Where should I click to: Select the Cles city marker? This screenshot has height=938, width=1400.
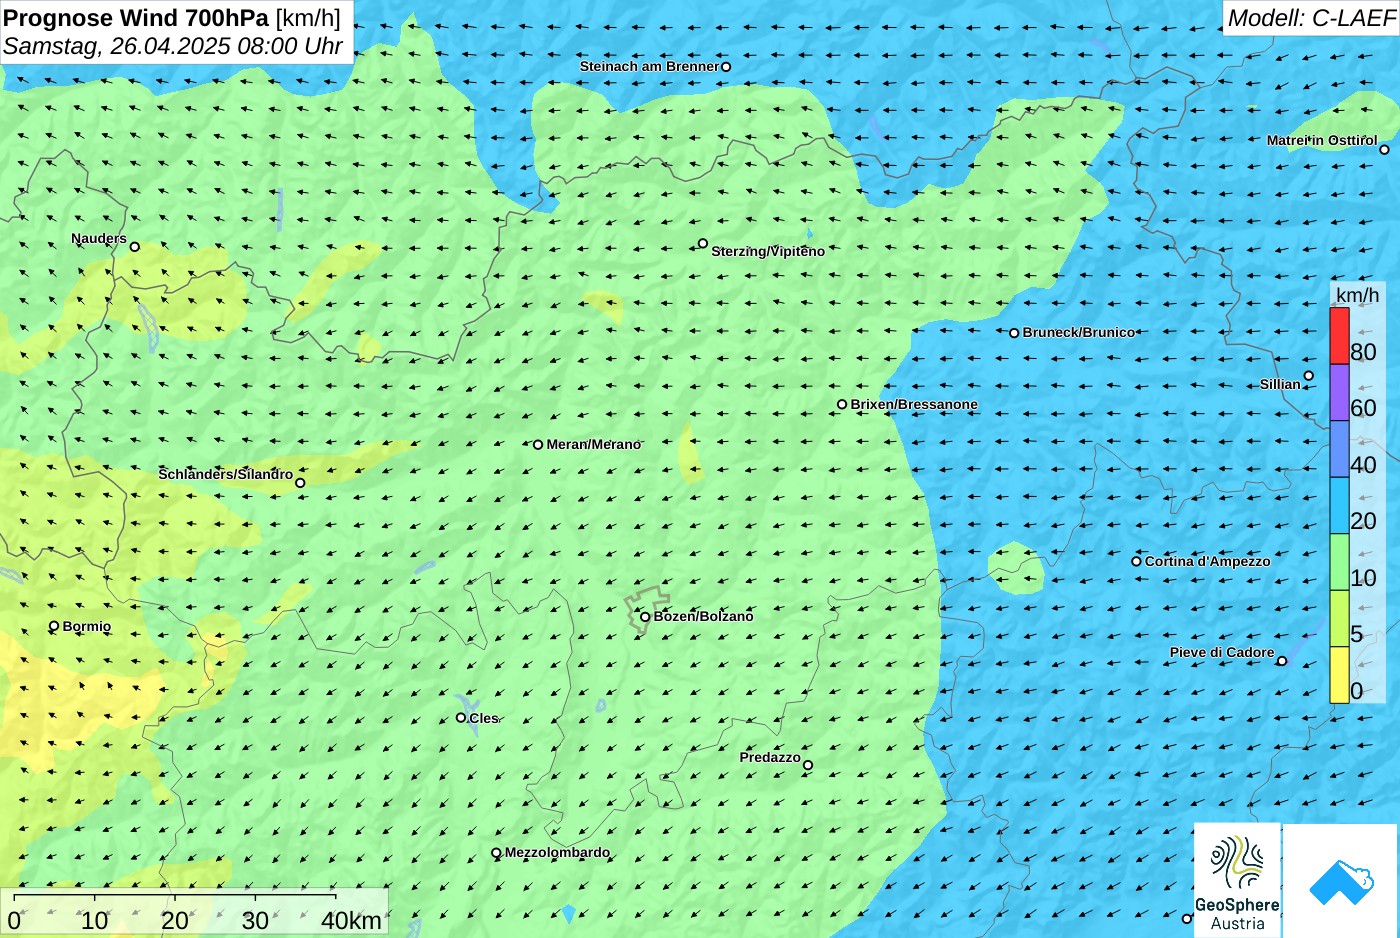tap(461, 718)
